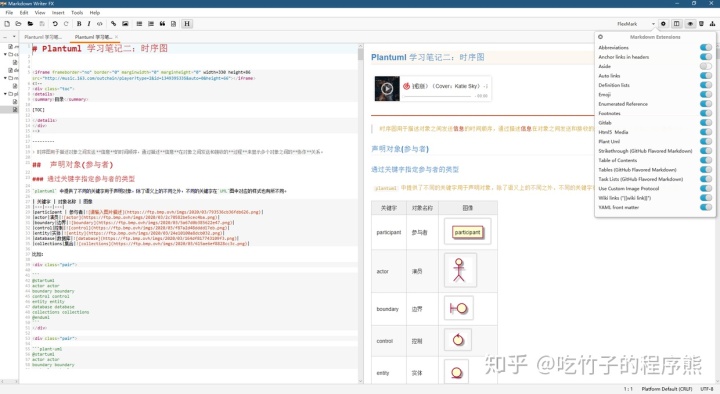Insert an ordered list
Viewport: 720px width, 394px height.
151,24
